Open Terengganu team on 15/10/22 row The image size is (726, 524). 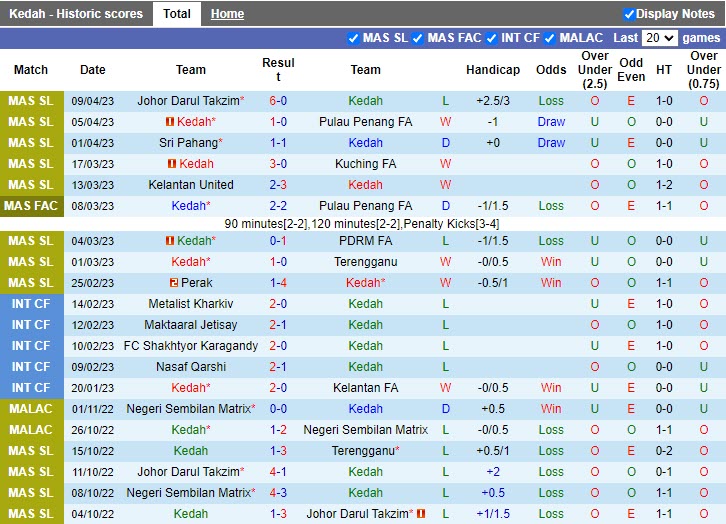pyautogui.click(x=363, y=451)
